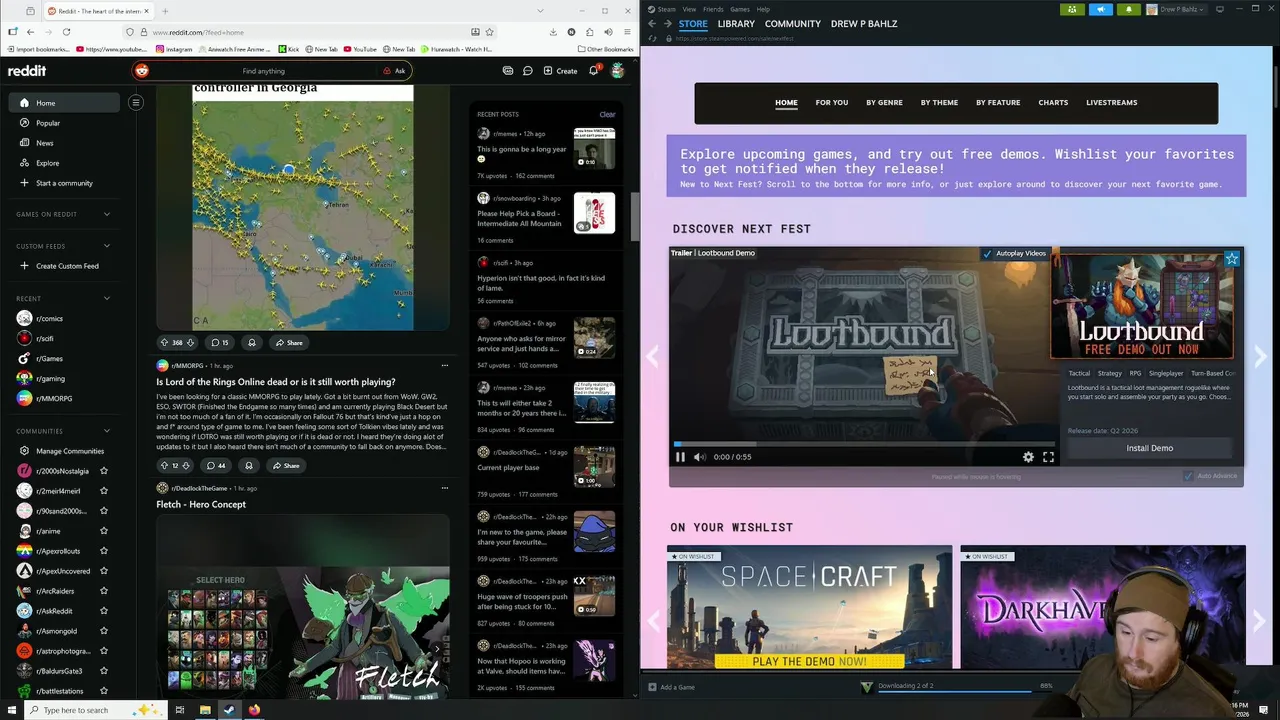Select CHARTS in Next Fest nav

point(1053,102)
